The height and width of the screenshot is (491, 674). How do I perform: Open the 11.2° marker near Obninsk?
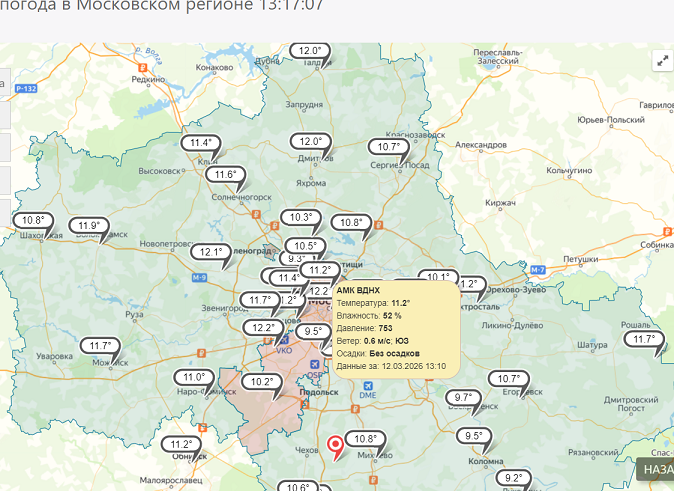pos(181,445)
